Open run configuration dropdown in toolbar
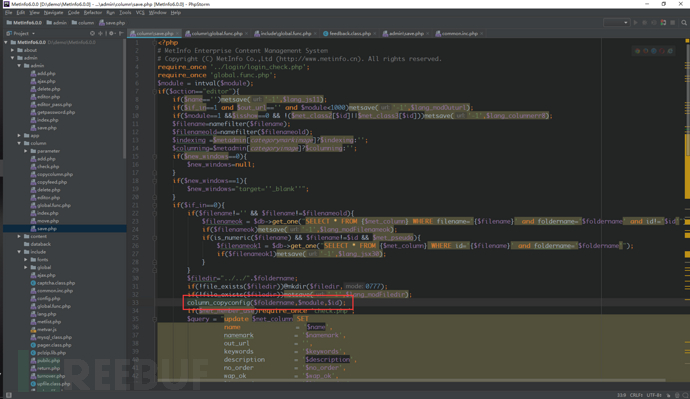Screen dimensions: 690x399 coord(616,22)
